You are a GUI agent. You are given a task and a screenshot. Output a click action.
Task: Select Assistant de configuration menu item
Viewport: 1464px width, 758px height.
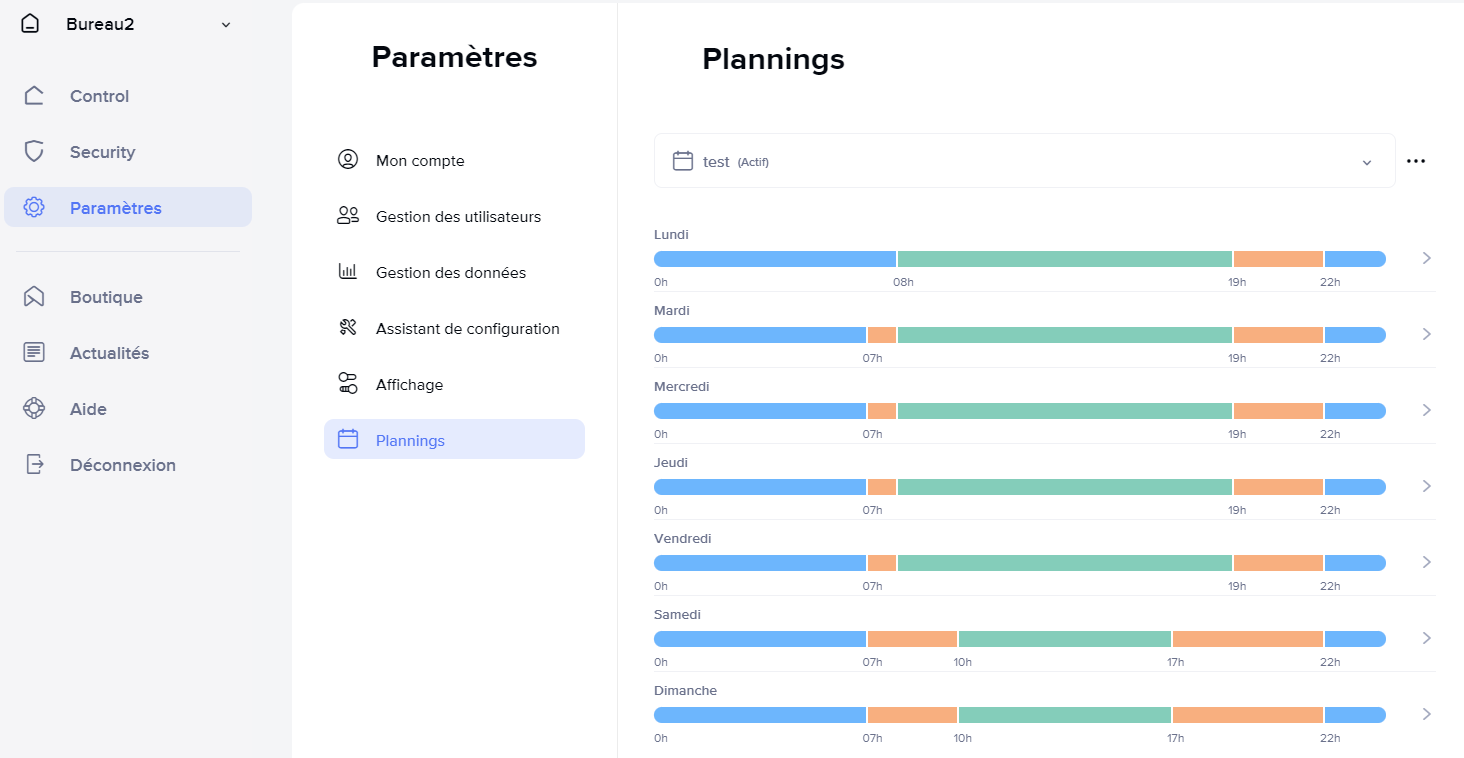point(467,329)
